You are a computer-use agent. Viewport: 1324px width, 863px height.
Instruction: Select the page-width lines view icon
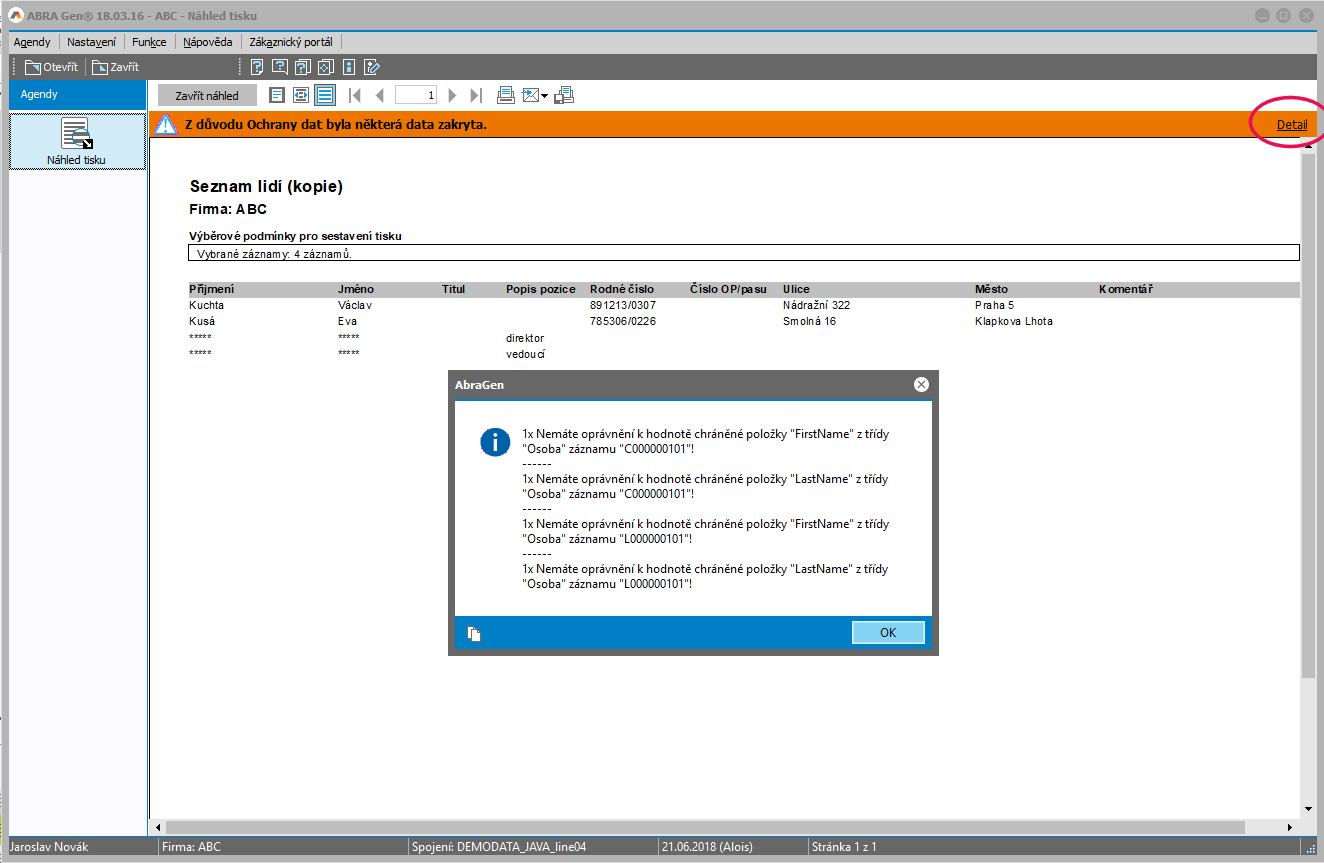pos(324,95)
